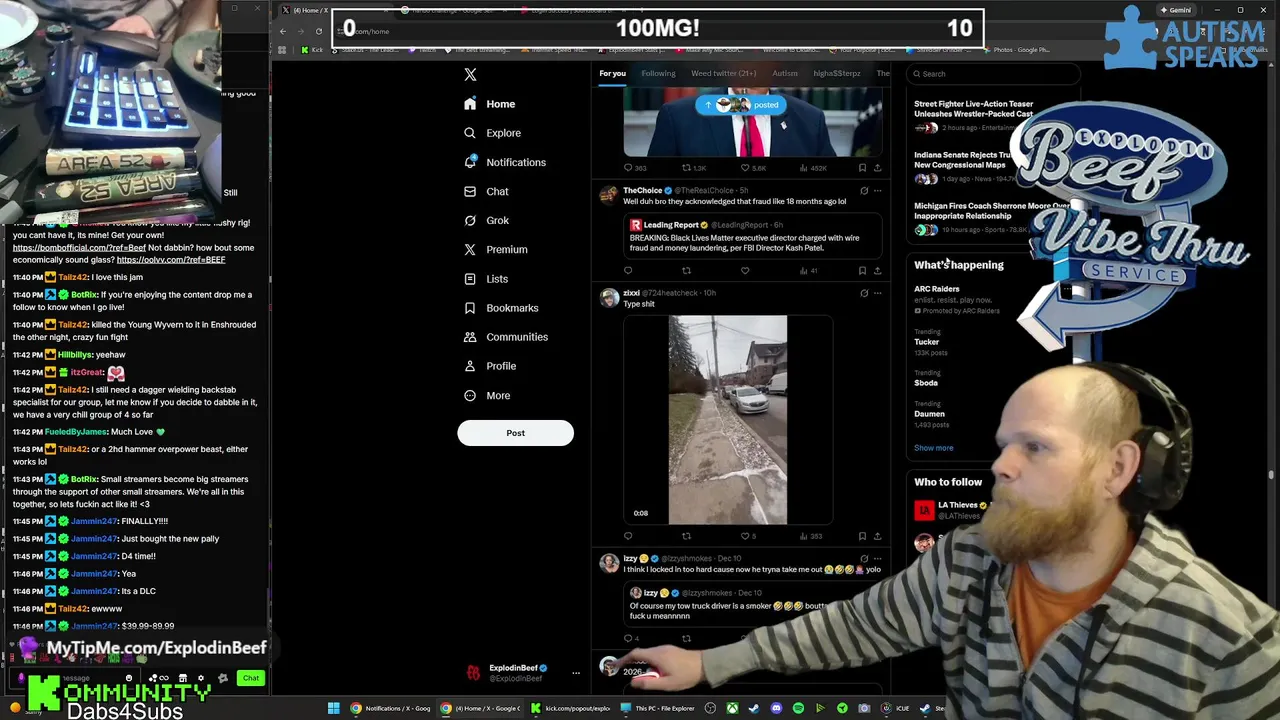Click the Post button
This screenshot has height=720, width=1280.
tap(515, 433)
